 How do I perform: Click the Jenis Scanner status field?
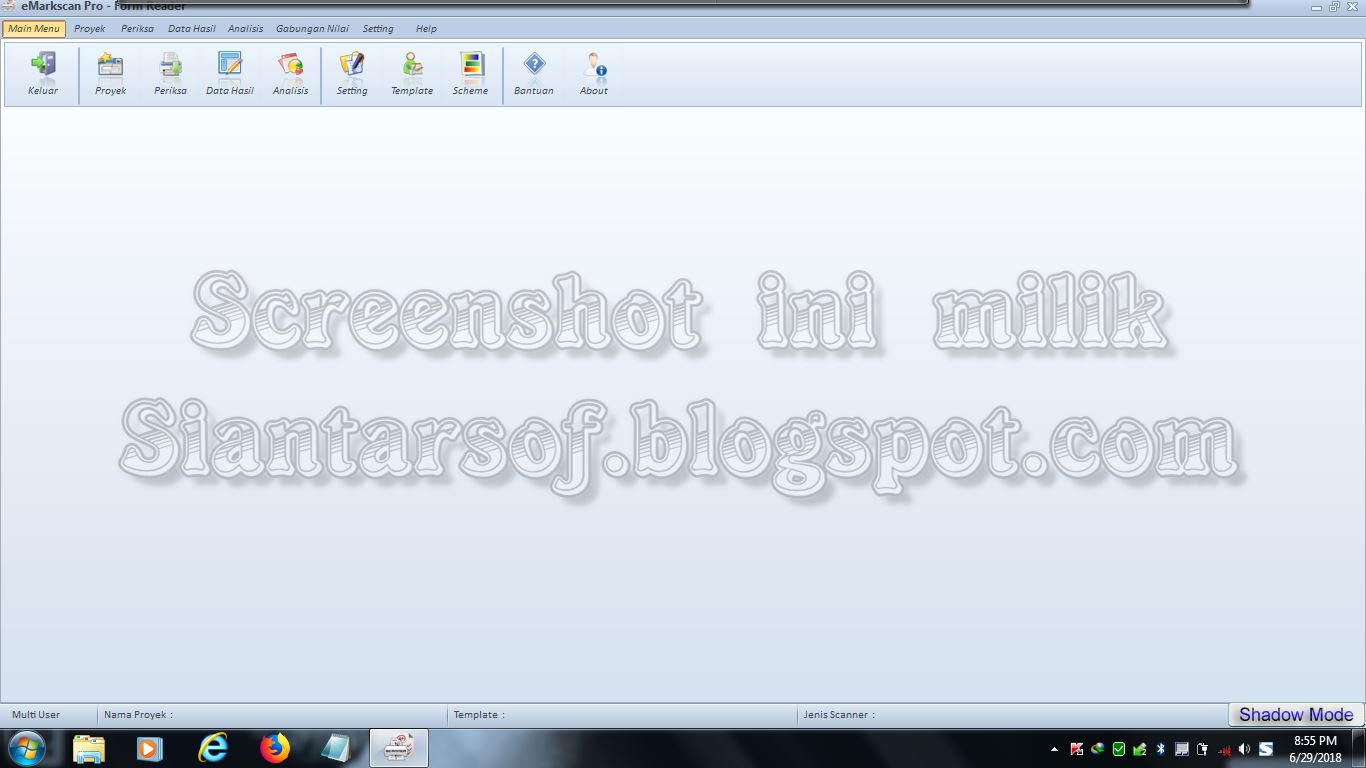pyautogui.click(x=1012, y=715)
